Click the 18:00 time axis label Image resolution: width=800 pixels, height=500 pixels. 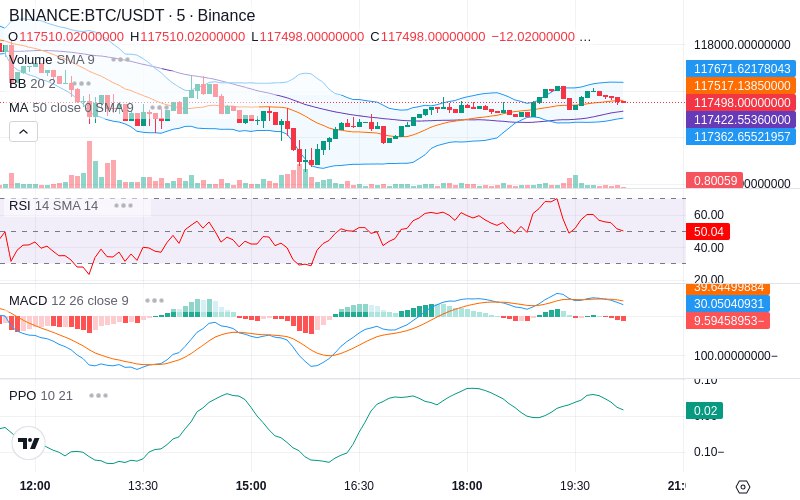click(467, 486)
